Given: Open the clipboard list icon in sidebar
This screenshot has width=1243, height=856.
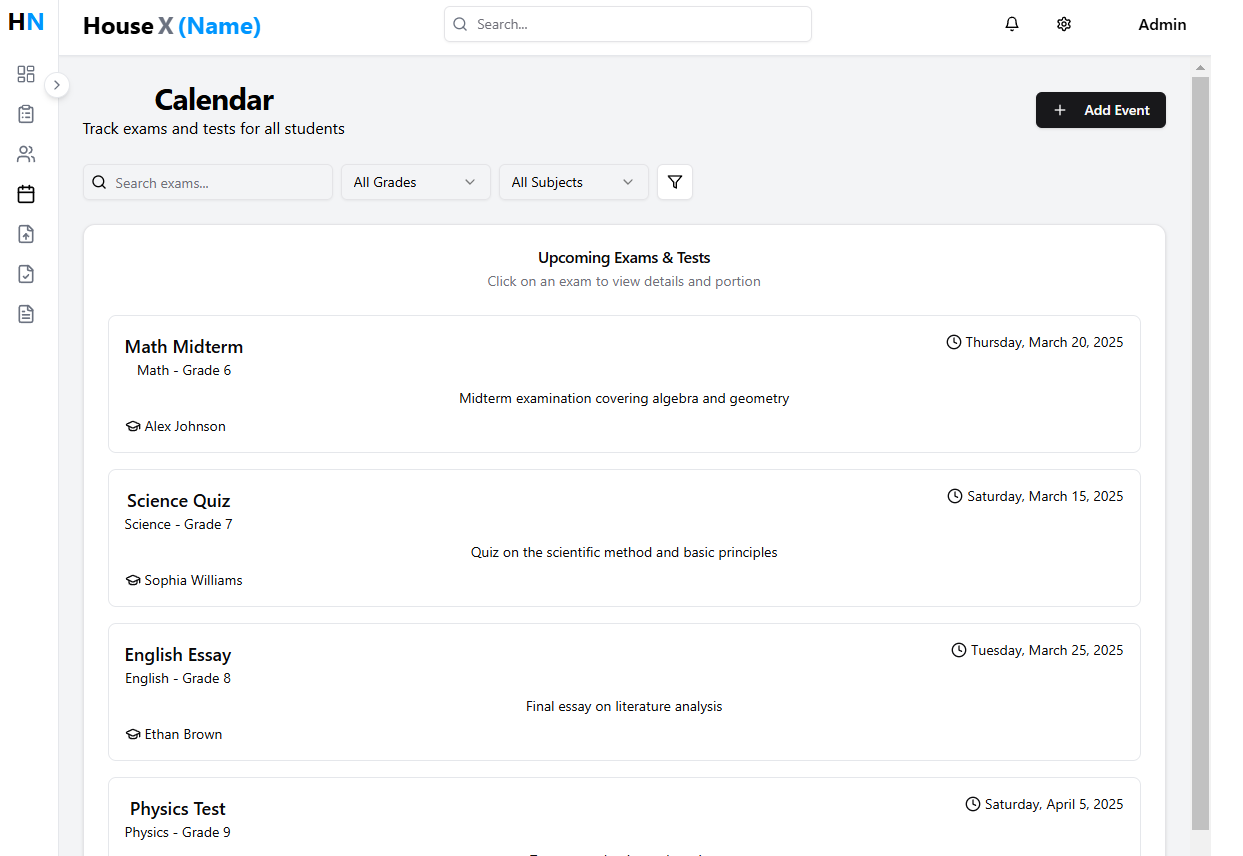Looking at the screenshot, I should (x=26, y=114).
